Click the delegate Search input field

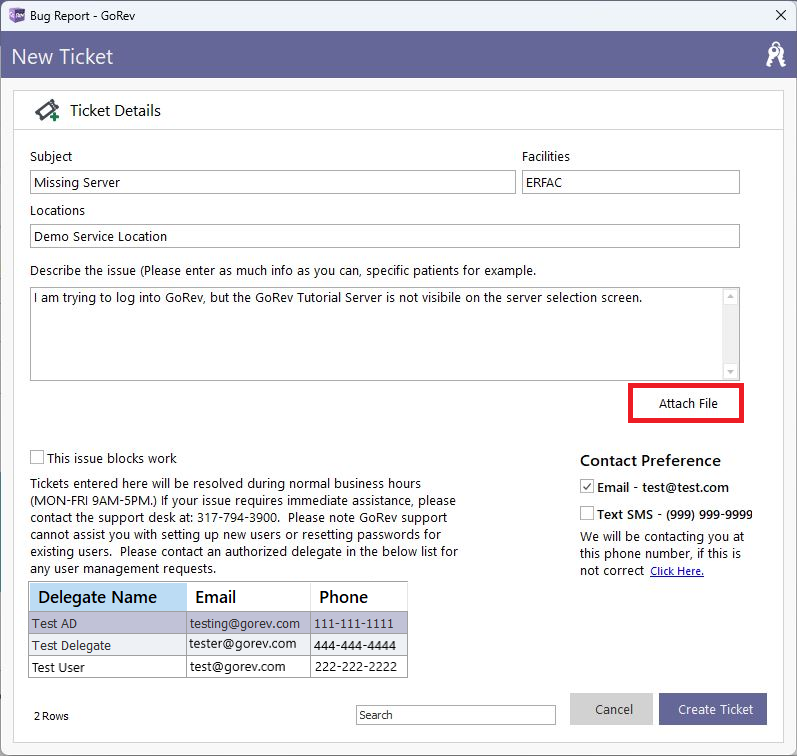455,715
